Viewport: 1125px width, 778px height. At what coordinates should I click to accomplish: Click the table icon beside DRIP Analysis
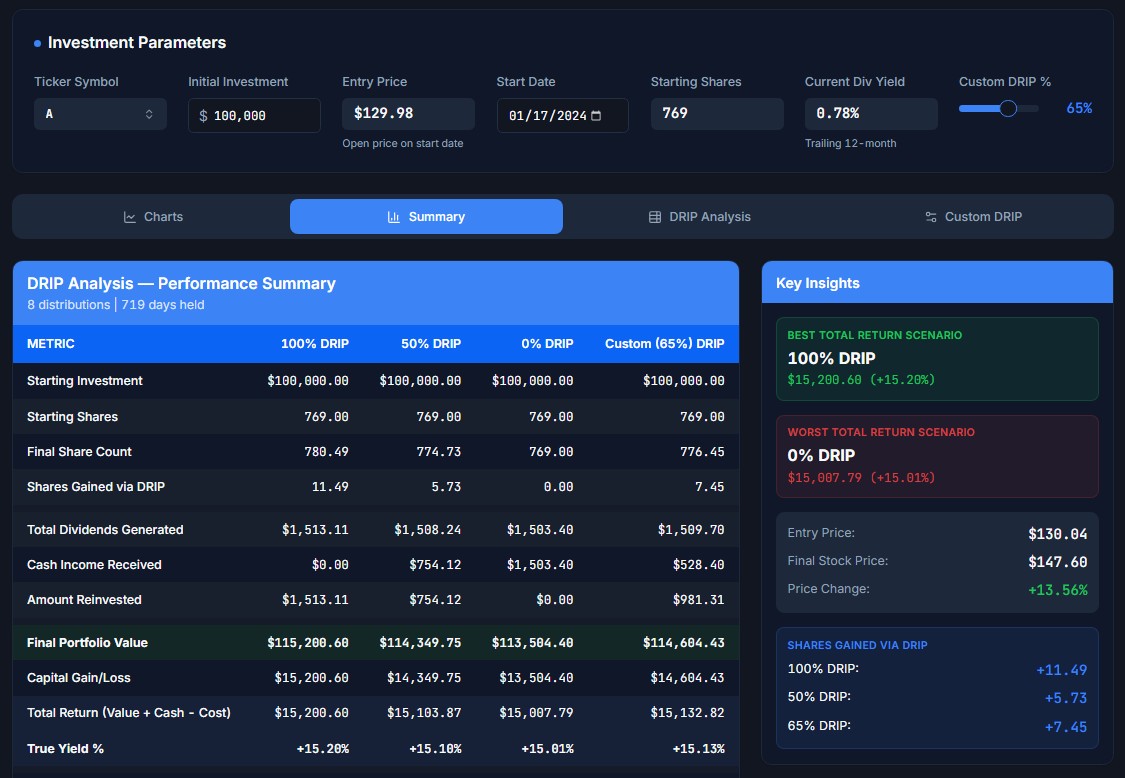tap(655, 217)
